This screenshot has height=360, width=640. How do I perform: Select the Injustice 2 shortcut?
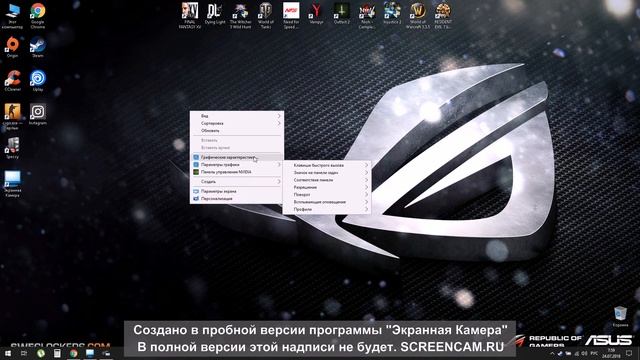coord(392,14)
